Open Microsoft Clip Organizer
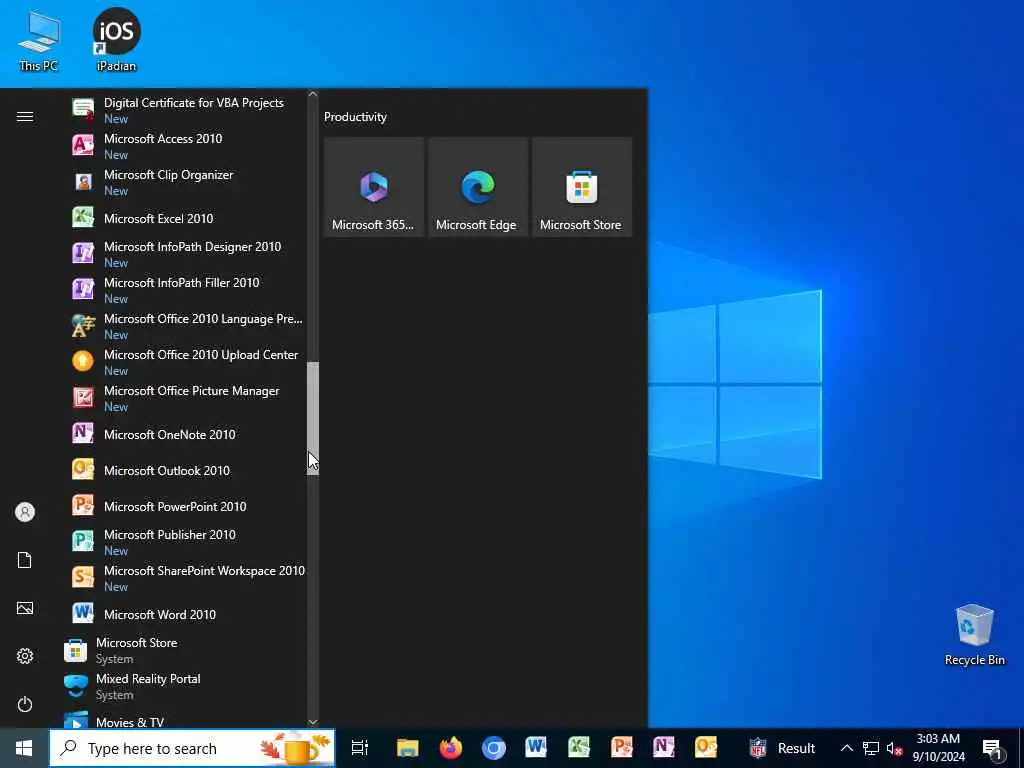The width and height of the screenshot is (1024, 768). [x=184, y=182]
